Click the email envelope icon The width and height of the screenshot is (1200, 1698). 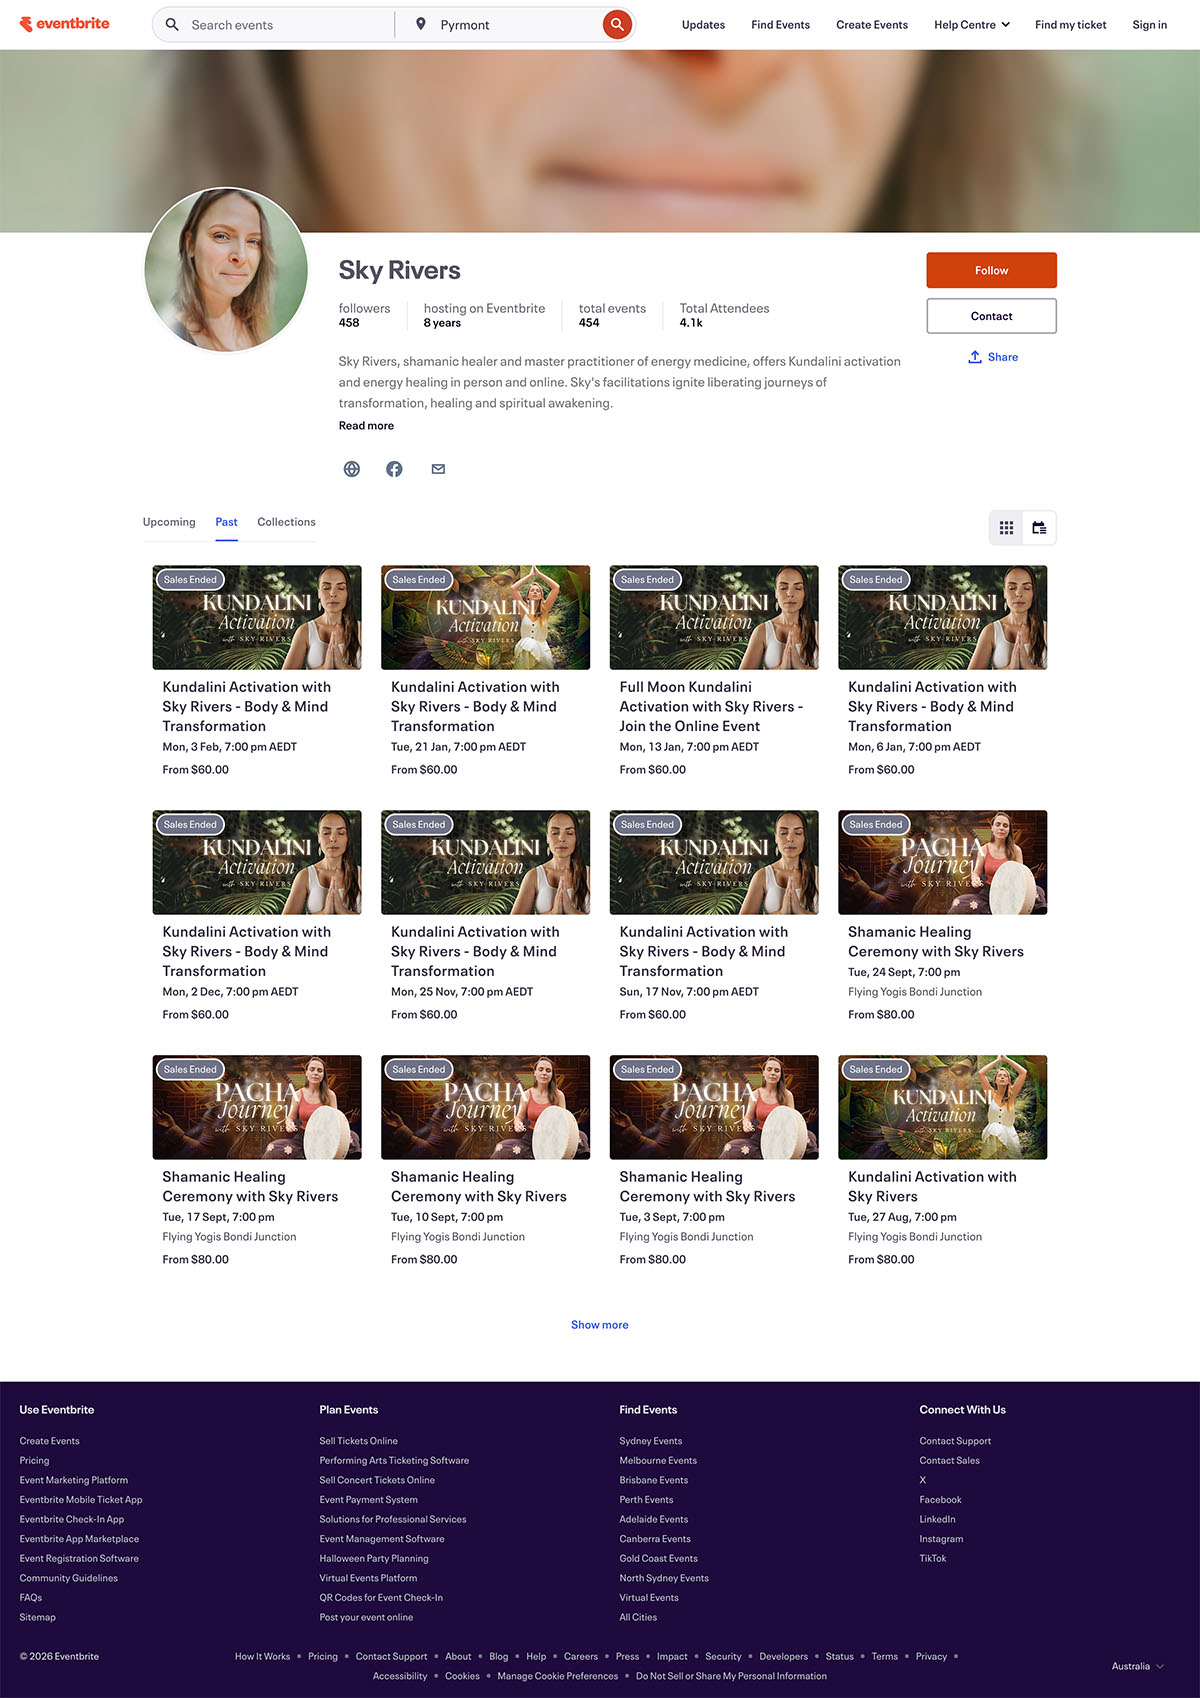point(438,469)
